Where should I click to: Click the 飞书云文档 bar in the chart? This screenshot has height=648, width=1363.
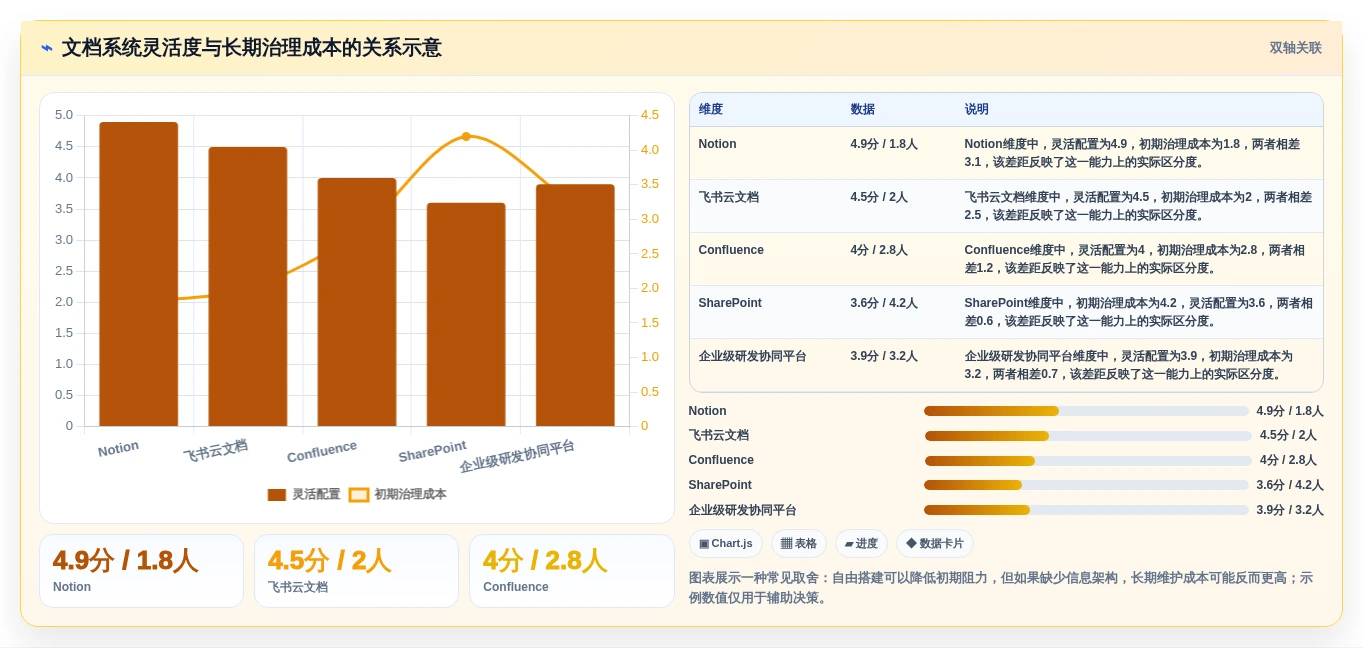click(248, 287)
